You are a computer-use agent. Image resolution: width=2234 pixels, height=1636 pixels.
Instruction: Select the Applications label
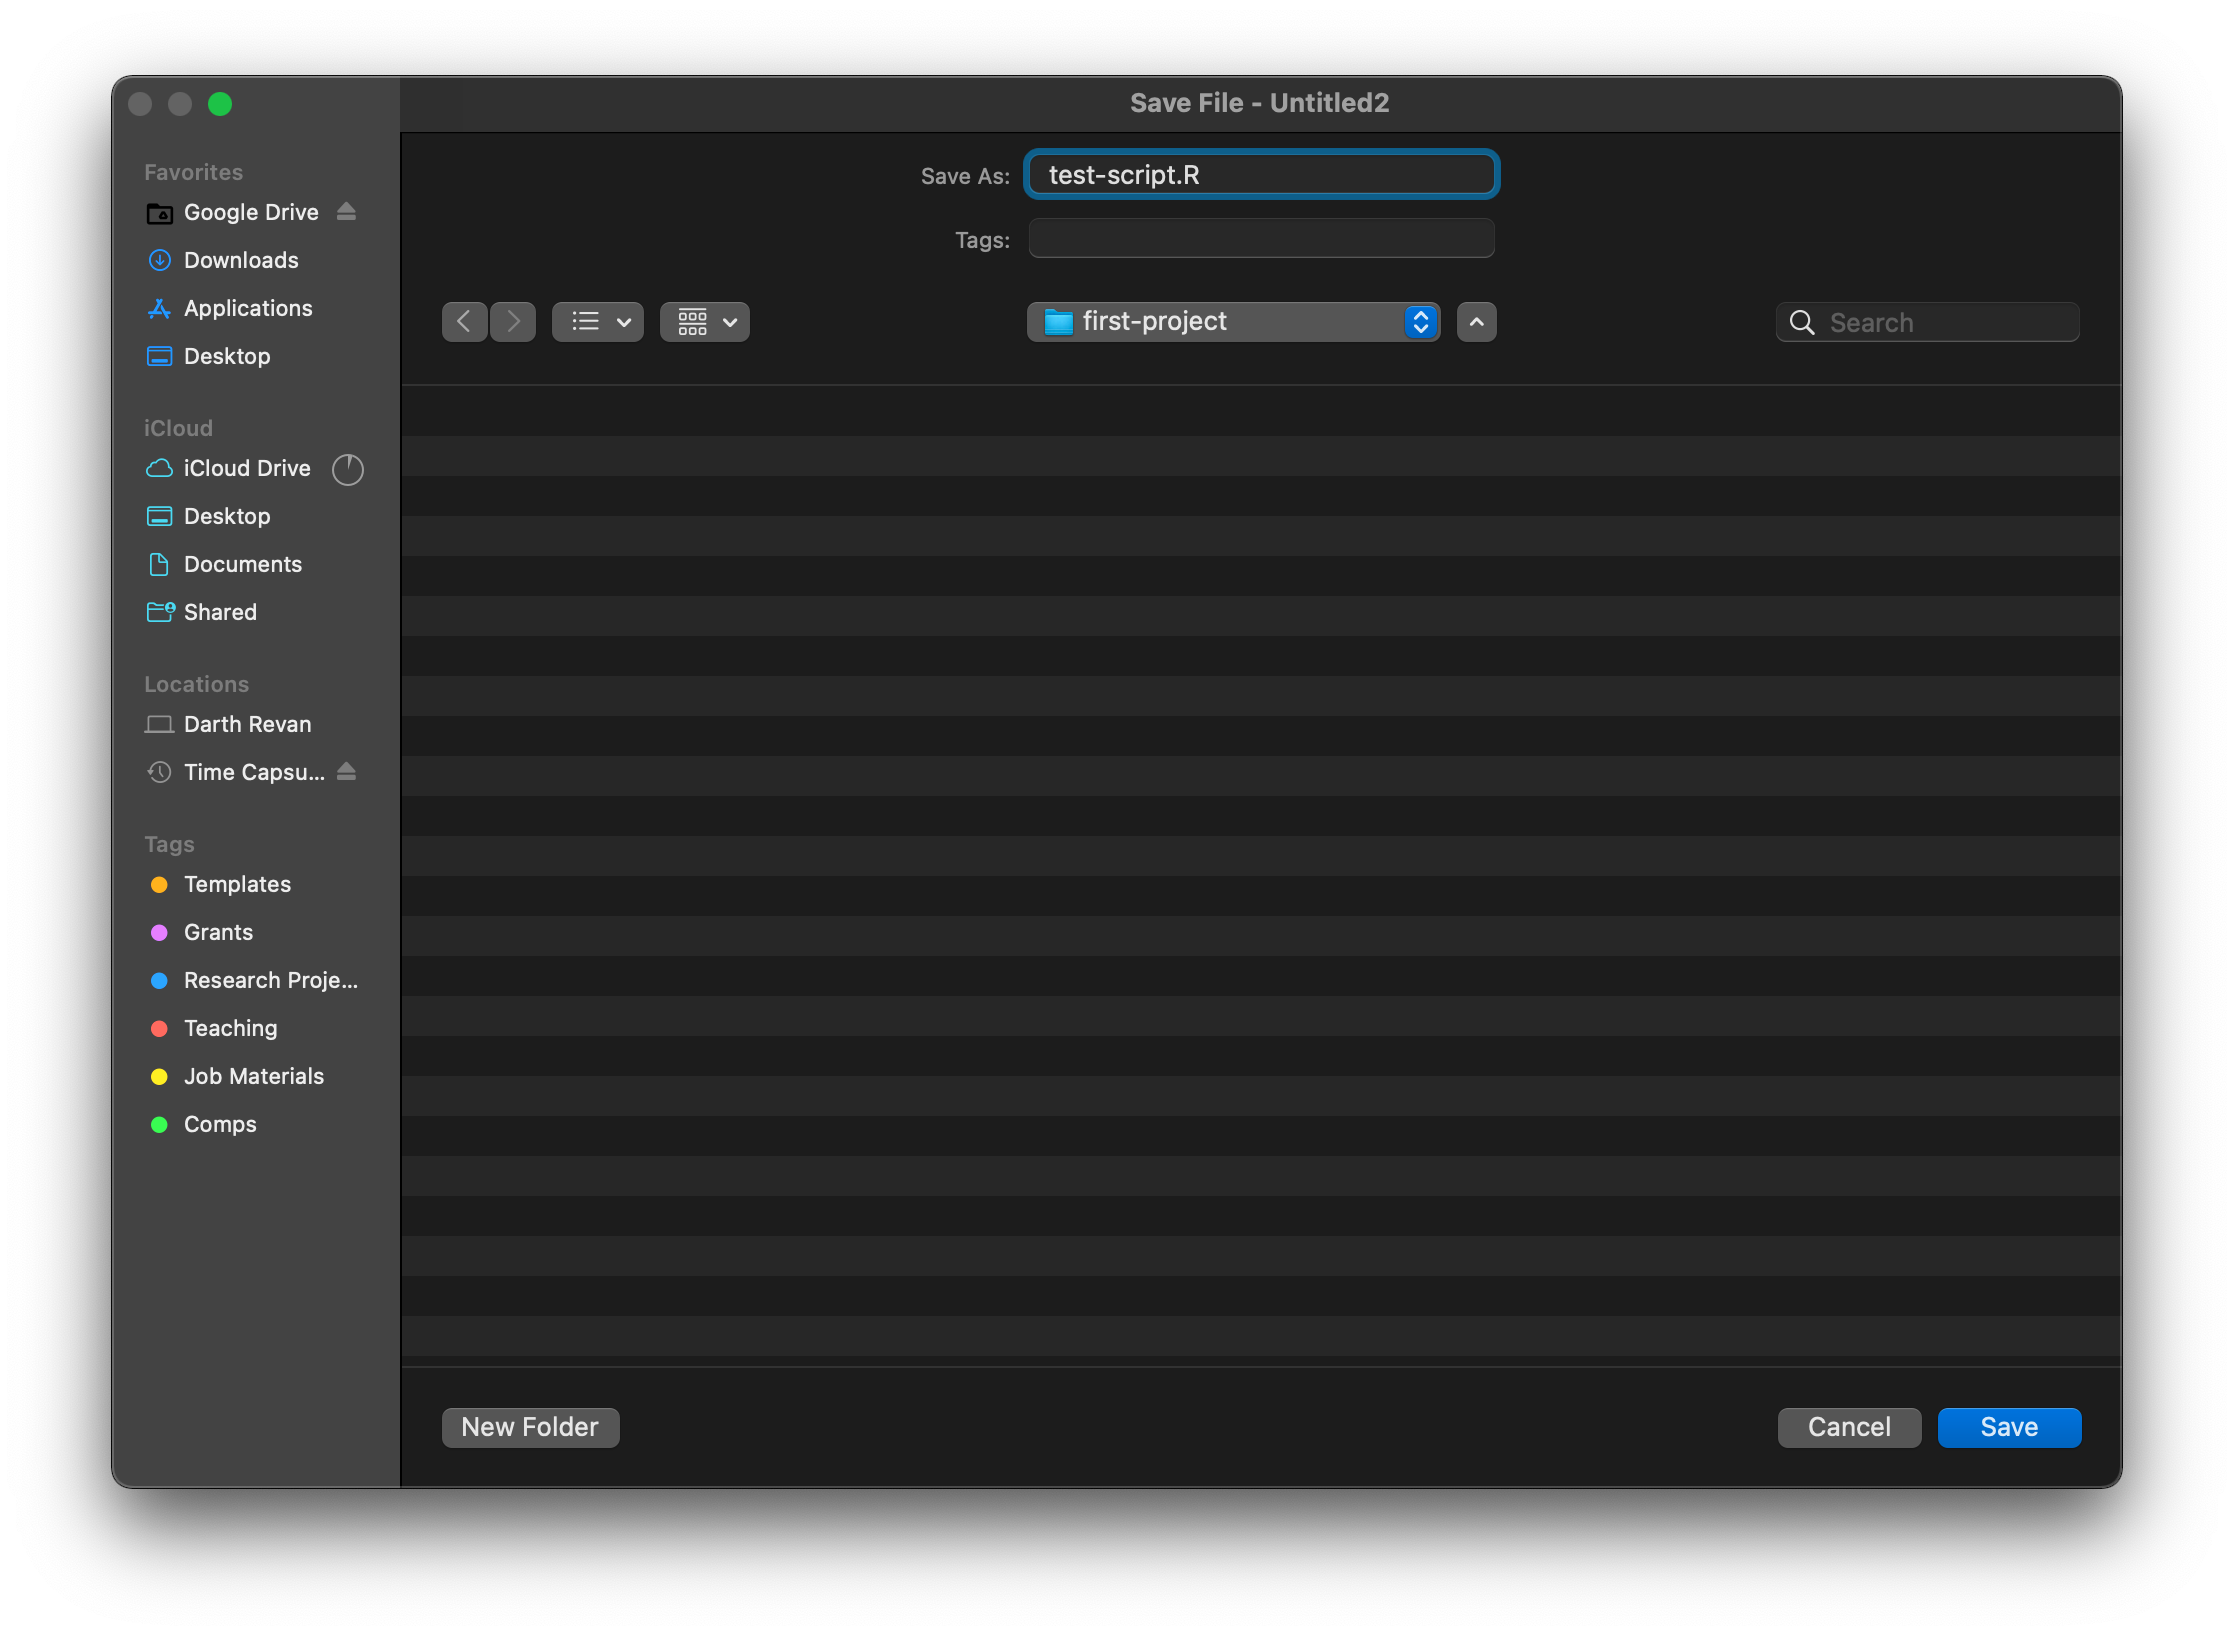(248, 308)
